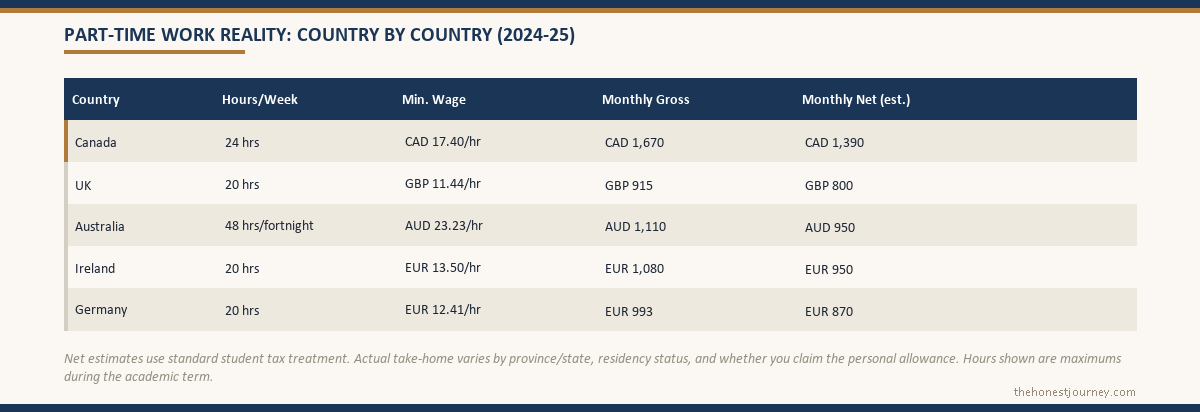1200x412 pixels.
Task: Click the GBP 915 monthly gross cell
Action: [x=629, y=185]
